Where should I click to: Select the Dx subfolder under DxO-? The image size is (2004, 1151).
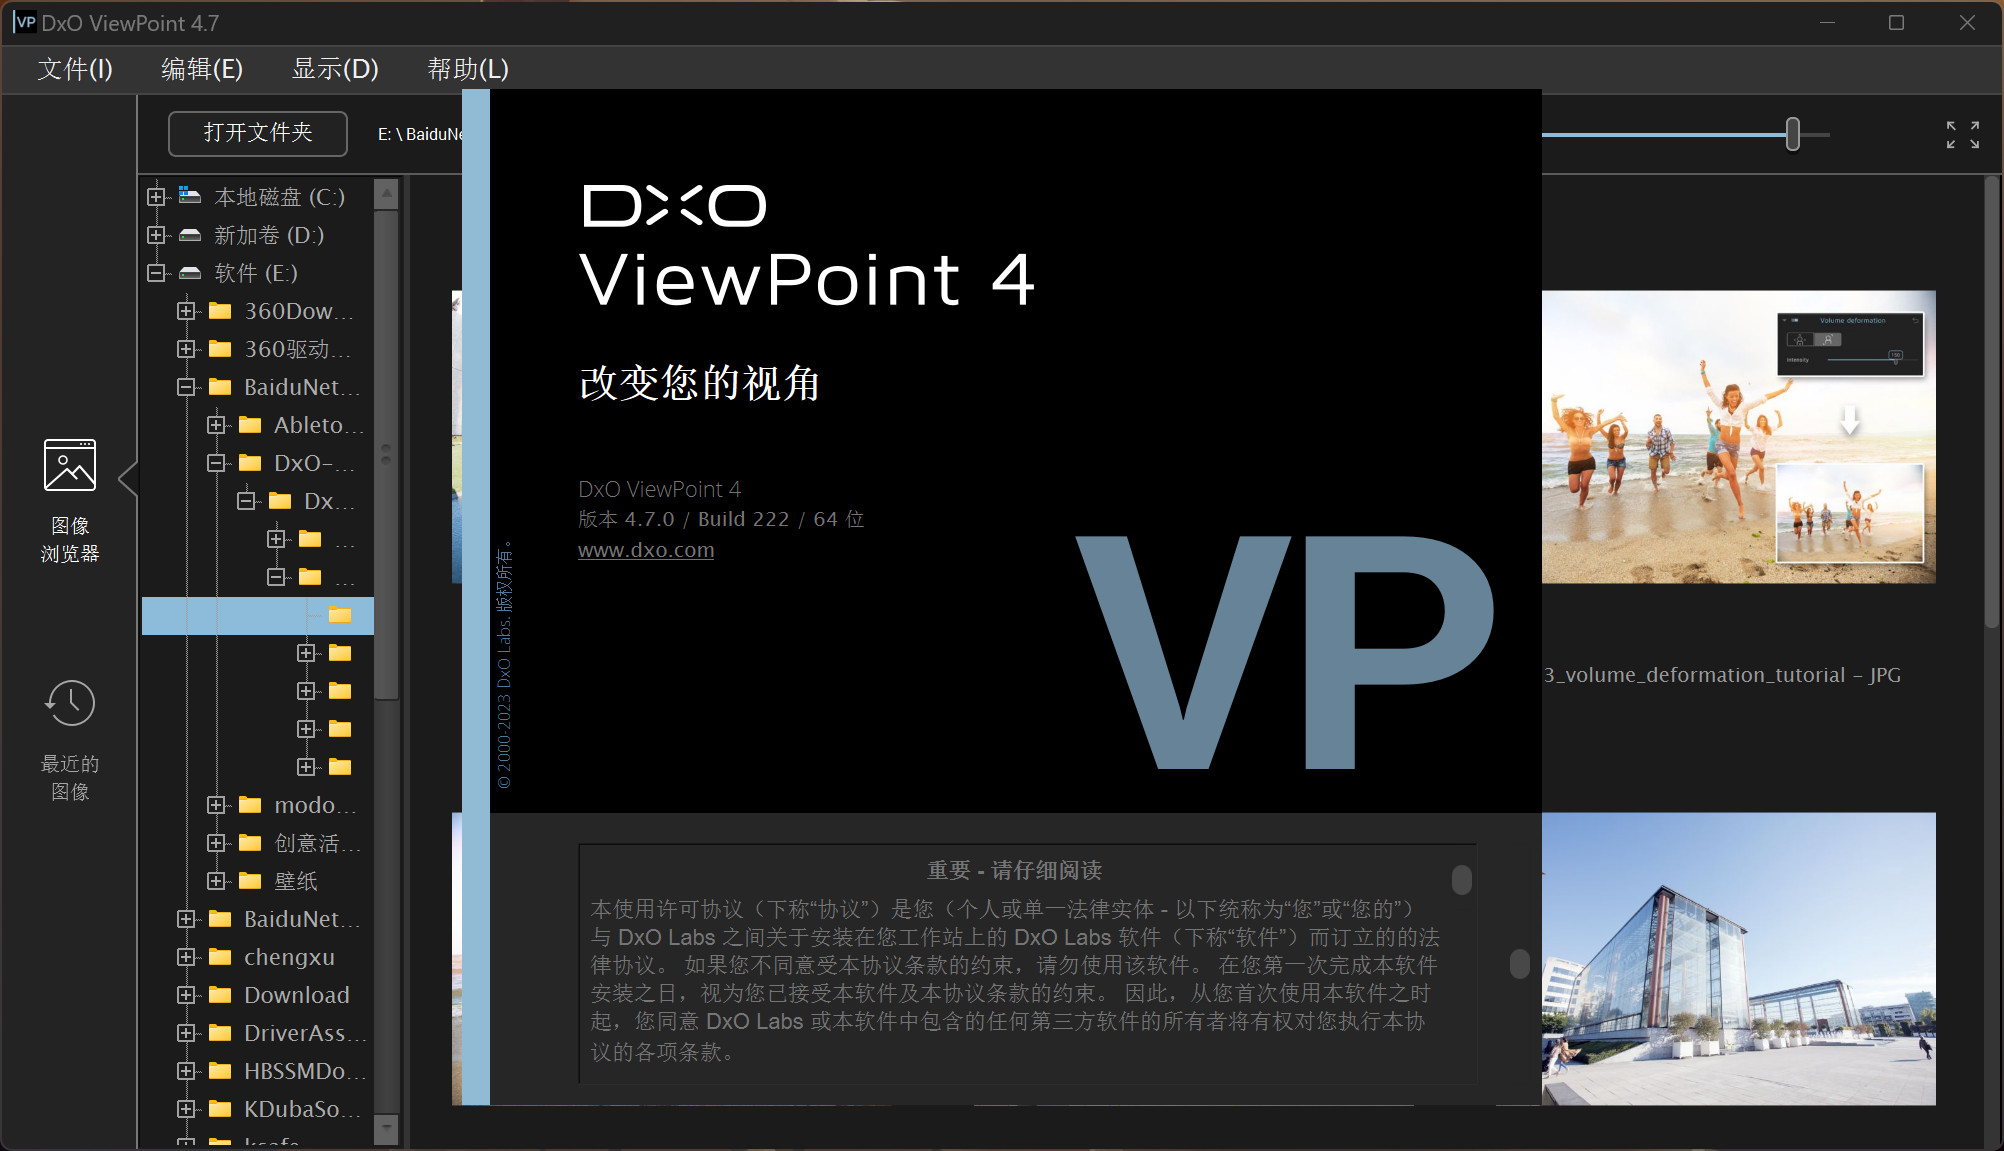(329, 501)
